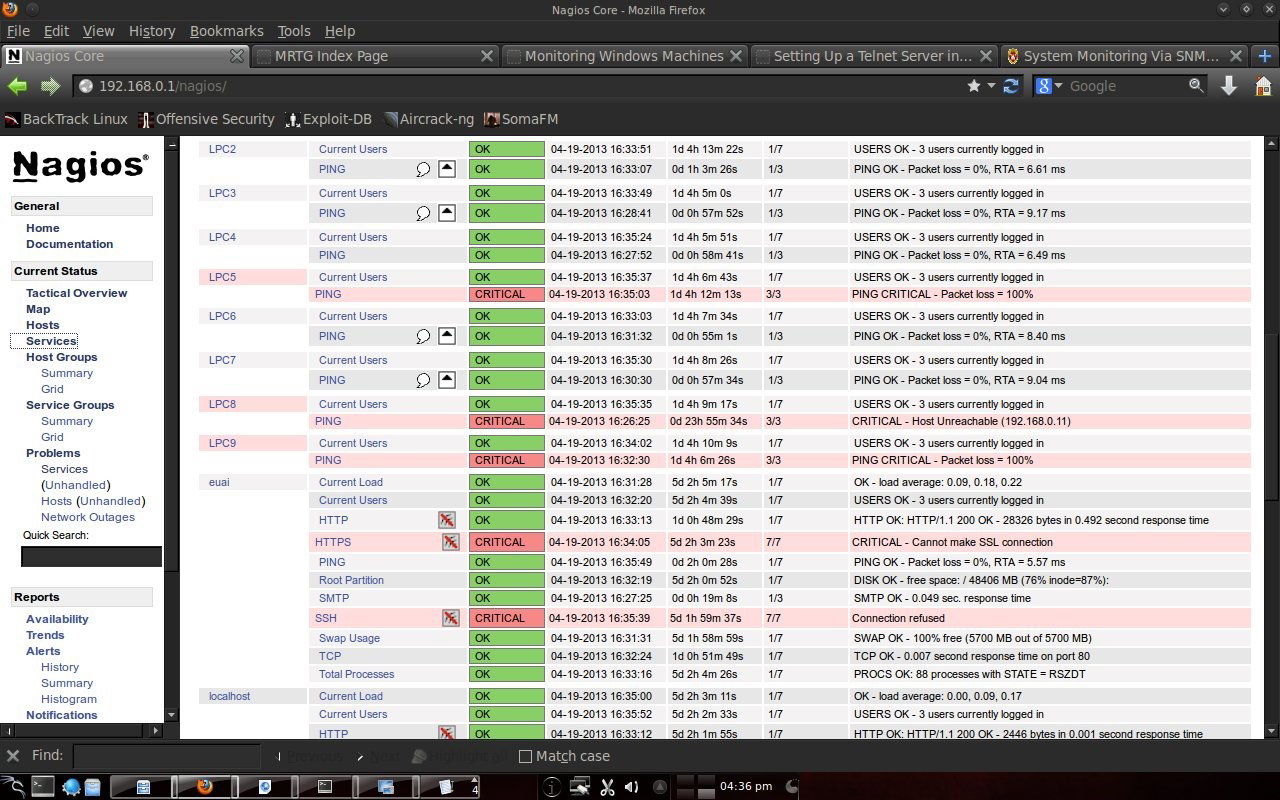Open the LPC5 host link
Viewport: 1280px width, 800px height.
222,277
